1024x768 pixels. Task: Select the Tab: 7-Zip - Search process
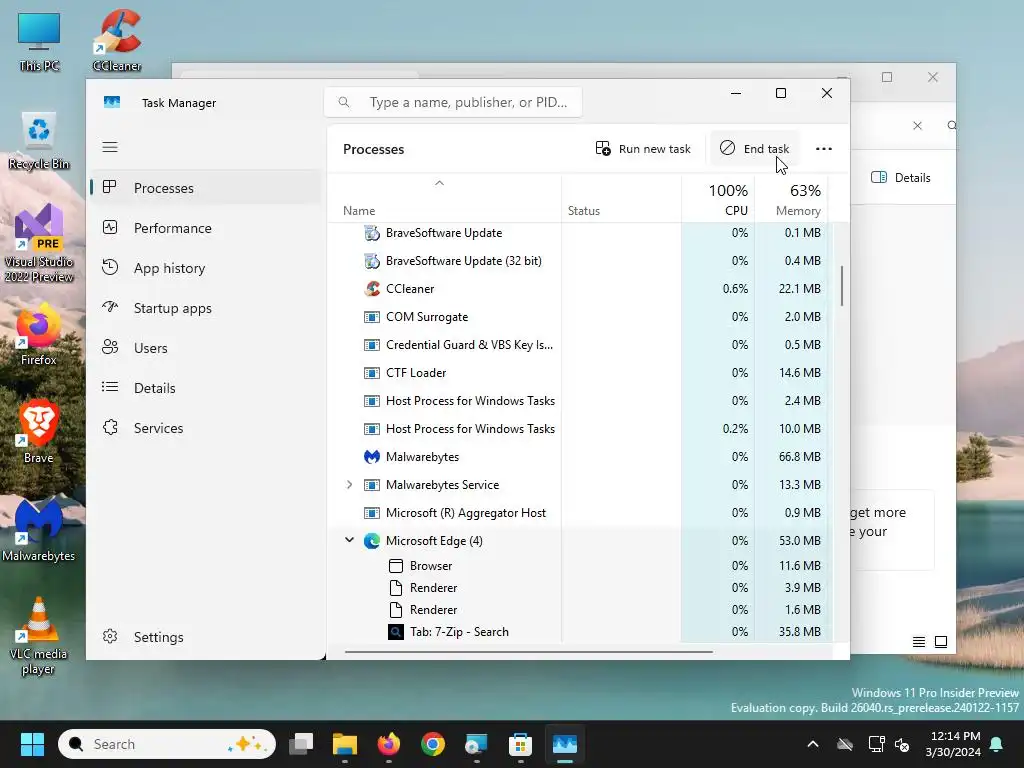pyautogui.click(x=578, y=632)
